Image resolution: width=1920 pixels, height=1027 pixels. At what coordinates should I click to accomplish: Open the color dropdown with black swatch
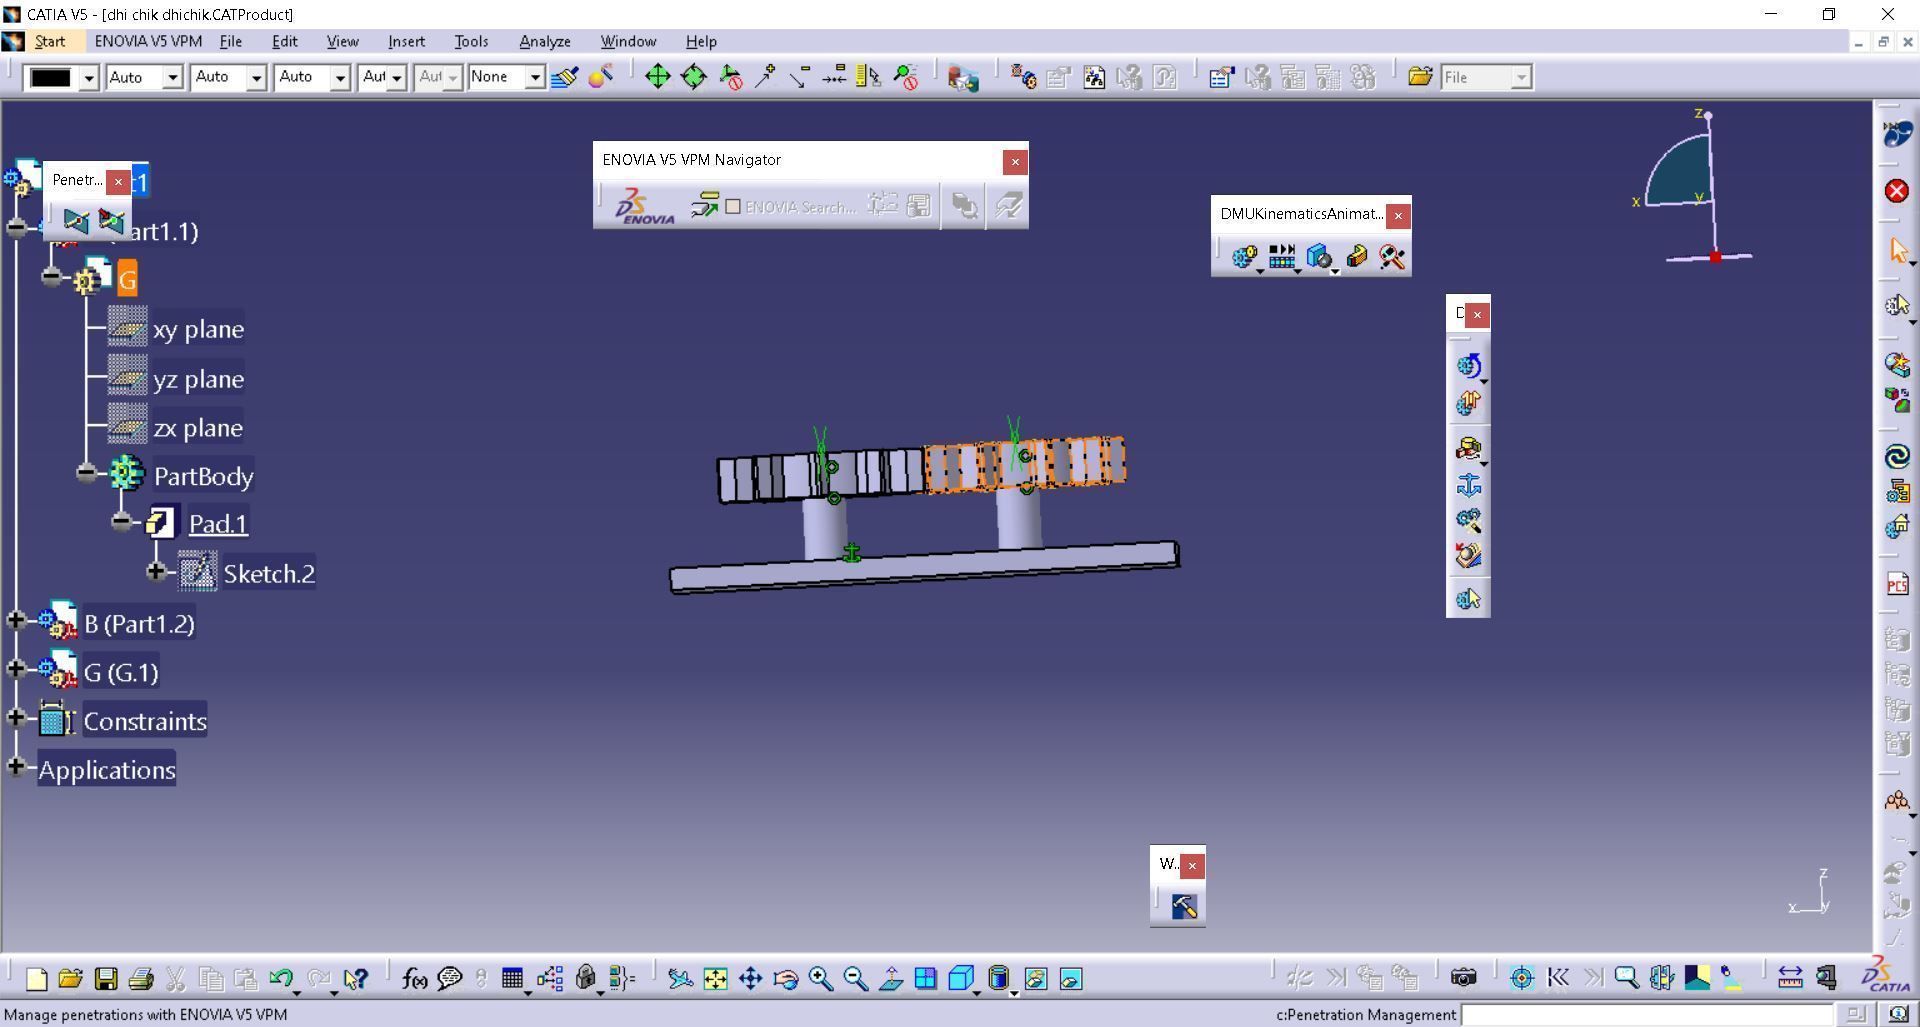point(89,77)
